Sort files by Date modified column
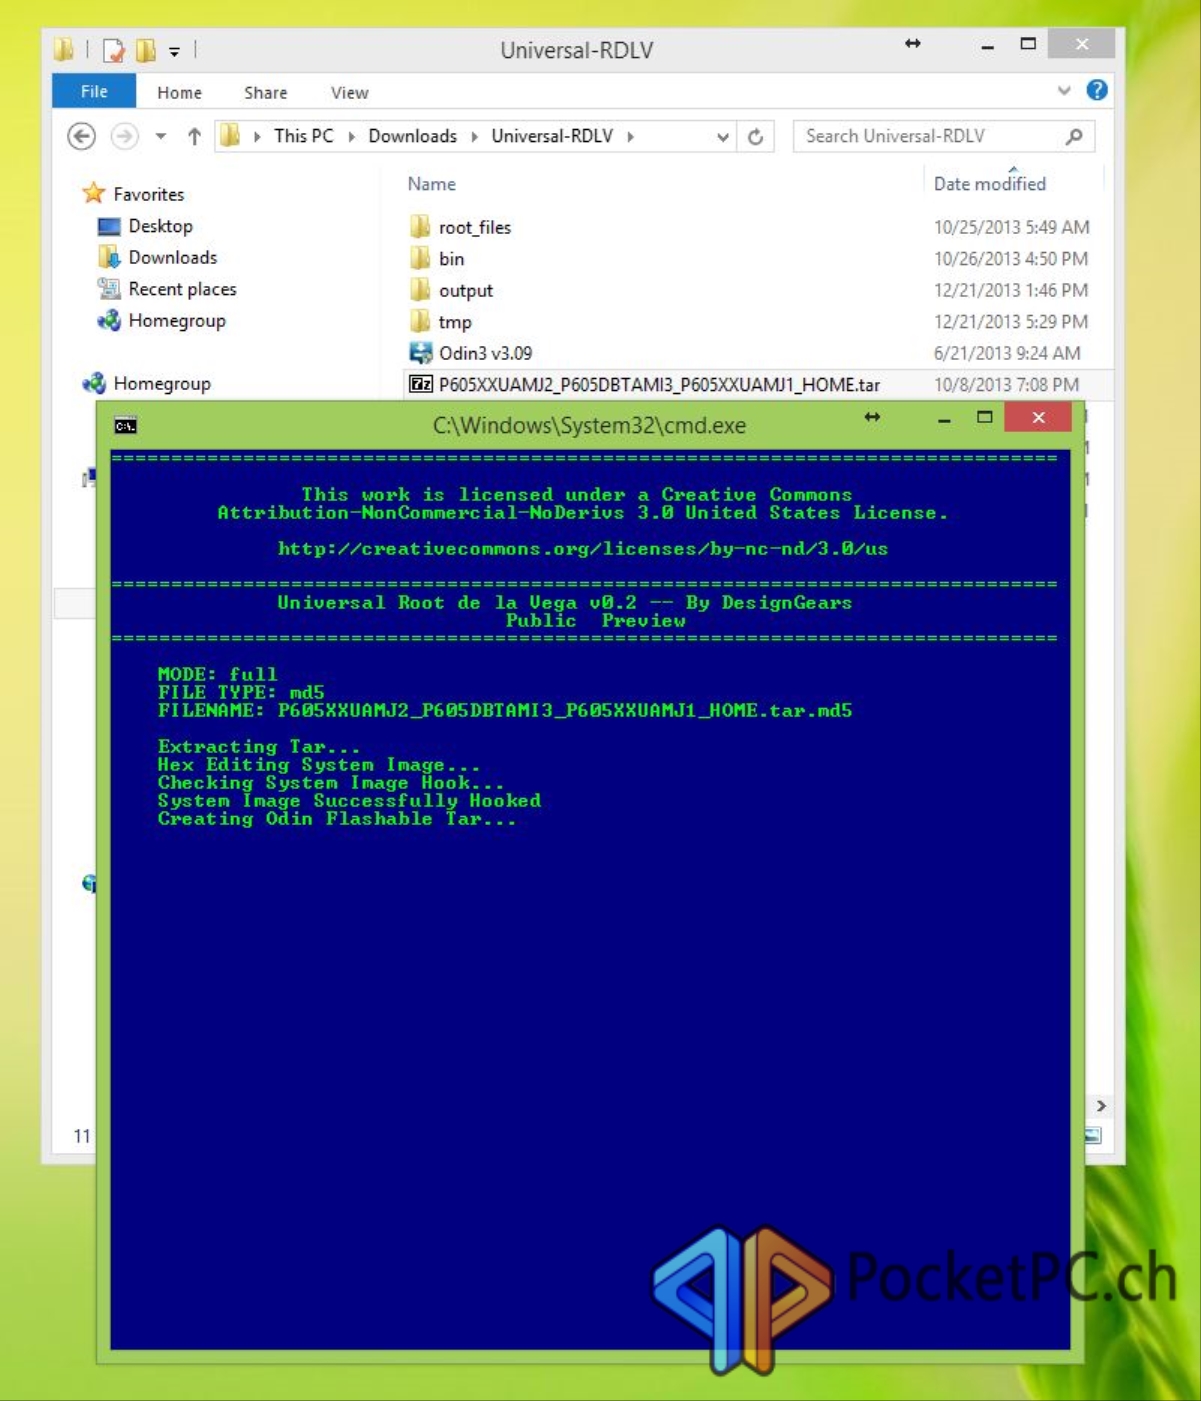This screenshot has width=1201, height=1401. pos(990,184)
